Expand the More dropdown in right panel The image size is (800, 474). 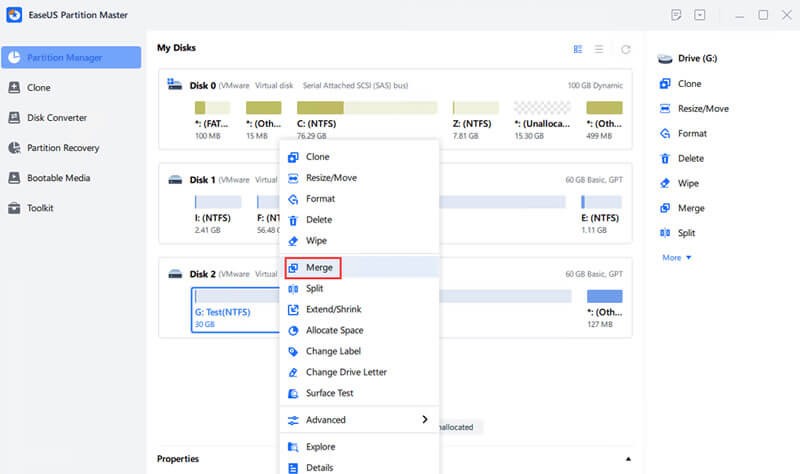[677, 258]
